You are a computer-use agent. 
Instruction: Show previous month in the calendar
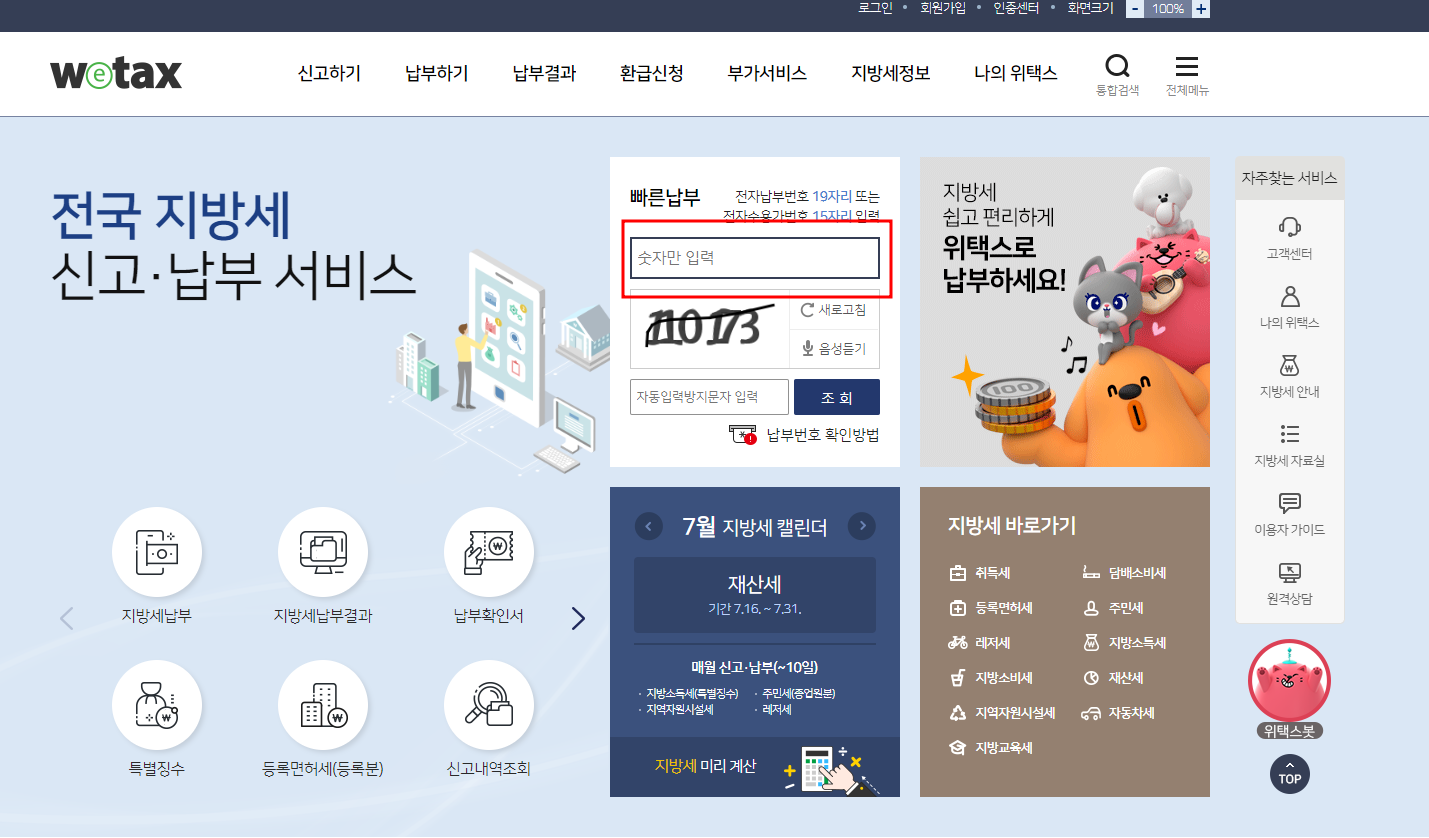point(647,526)
